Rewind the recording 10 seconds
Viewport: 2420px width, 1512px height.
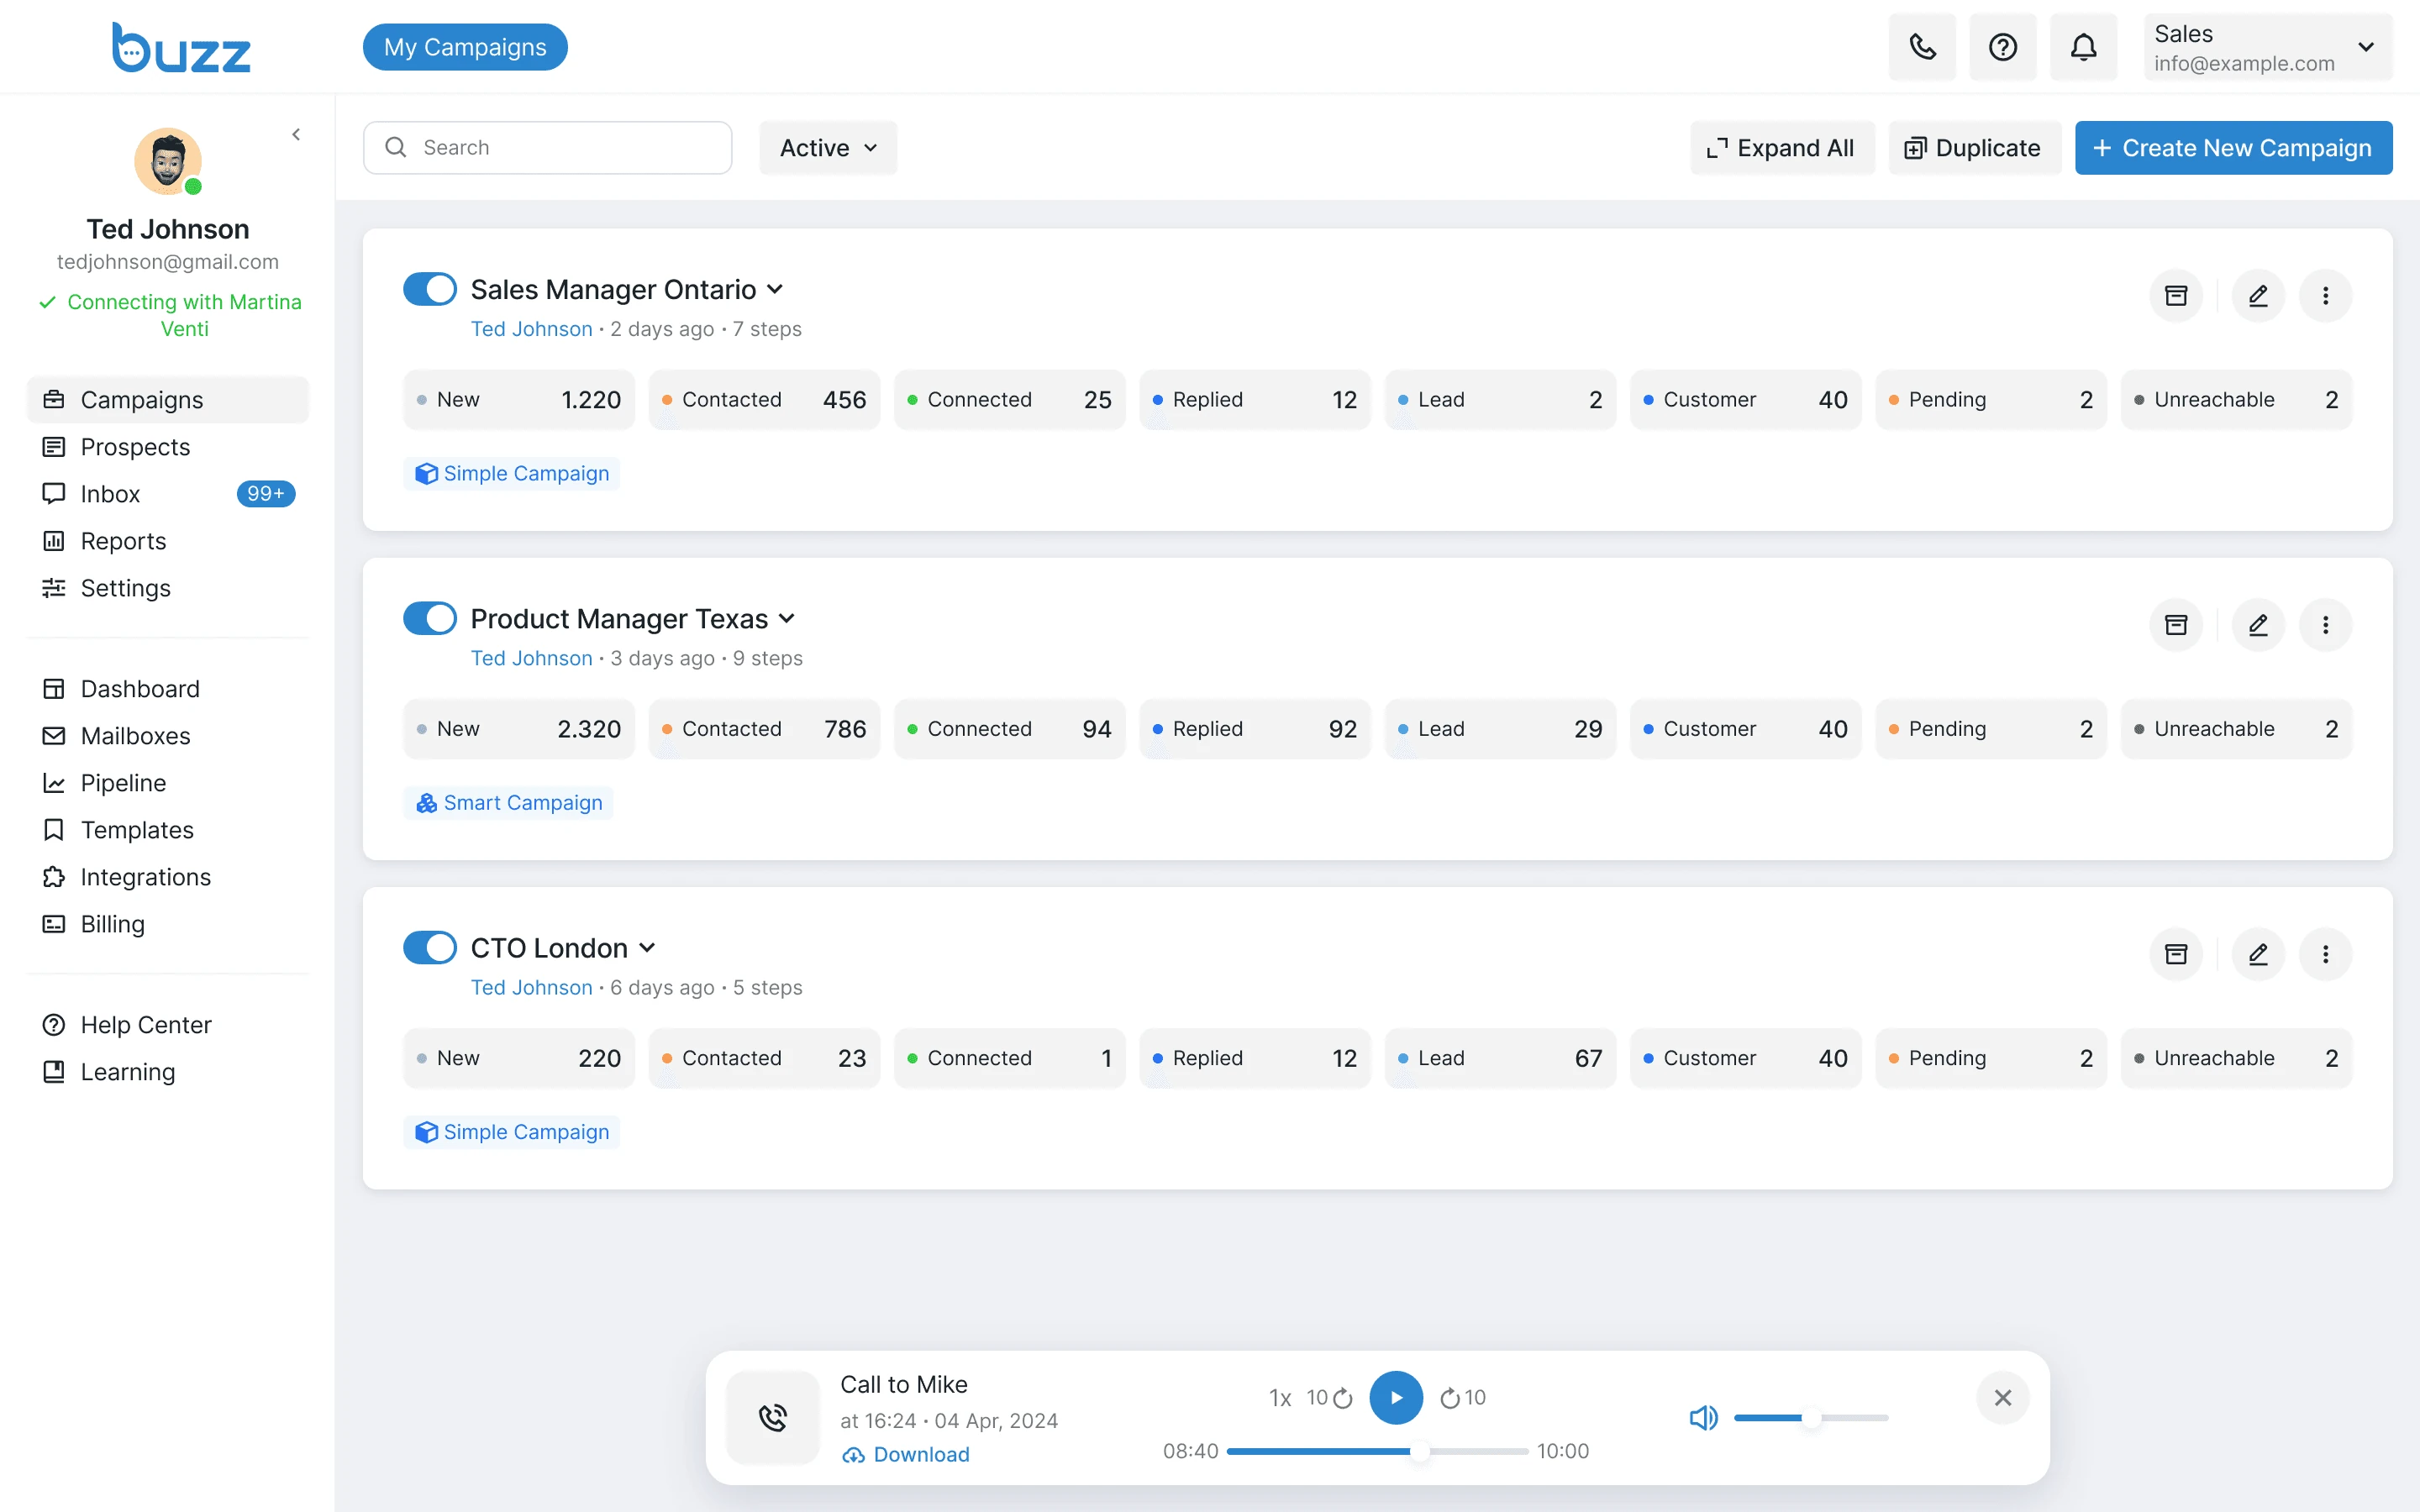coord(1330,1397)
